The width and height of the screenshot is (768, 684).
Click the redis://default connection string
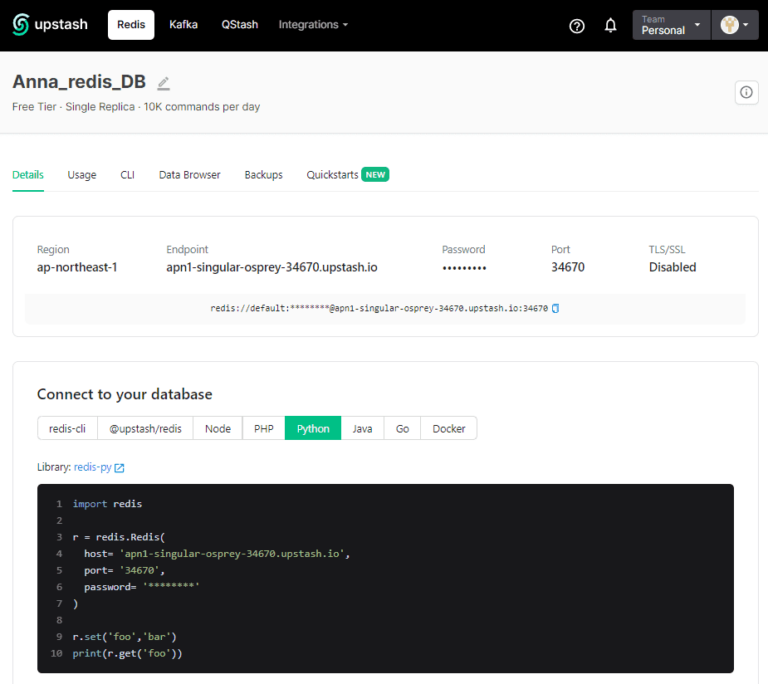(x=379, y=308)
